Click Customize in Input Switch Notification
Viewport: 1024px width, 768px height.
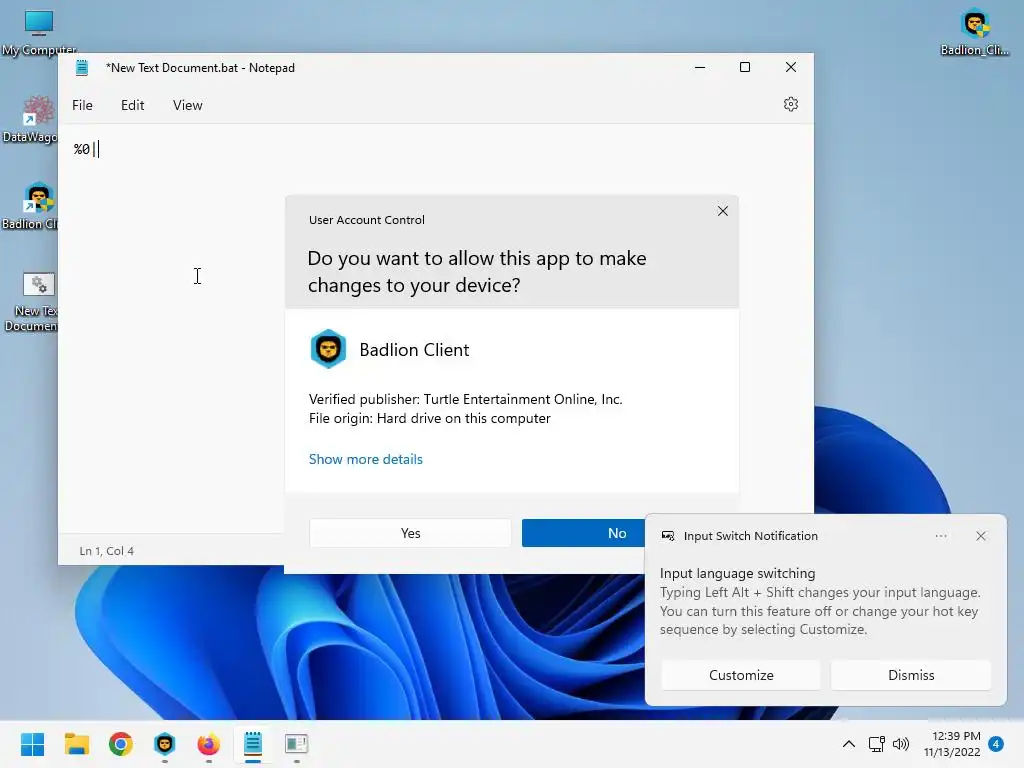tap(741, 675)
